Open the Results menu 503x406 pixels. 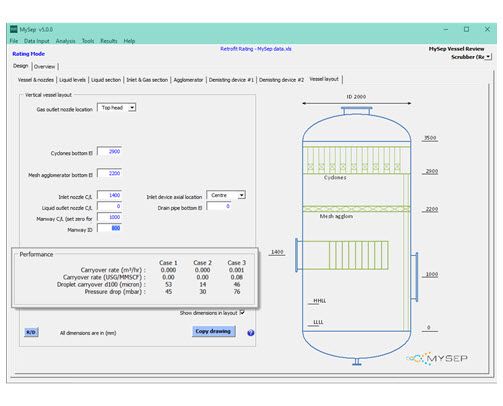click(109, 41)
